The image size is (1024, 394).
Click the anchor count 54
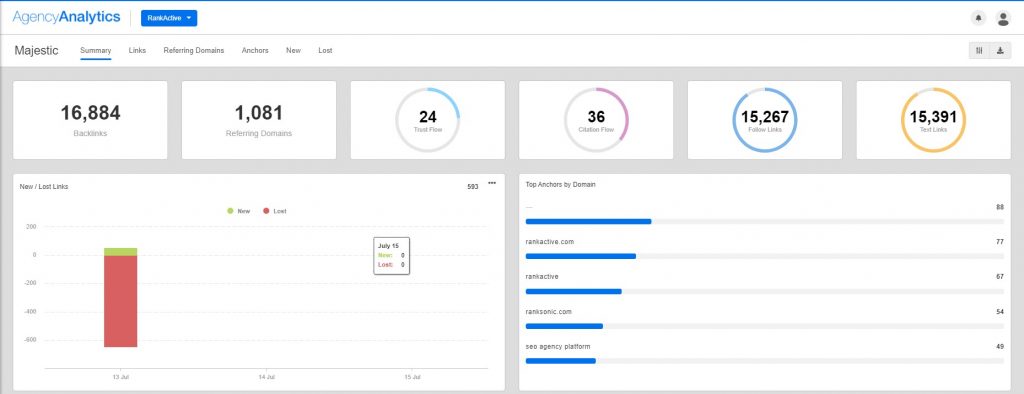pos(1000,312)
